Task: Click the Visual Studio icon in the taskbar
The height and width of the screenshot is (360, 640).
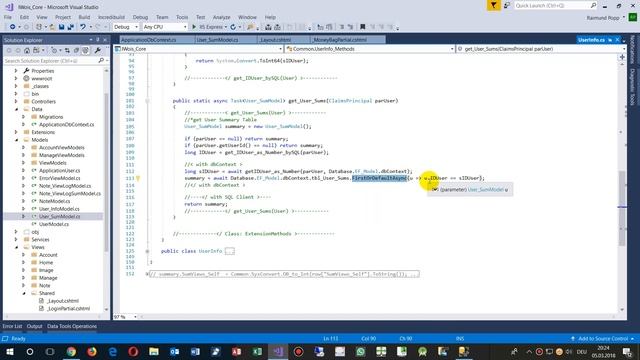Action: [278, 351]
